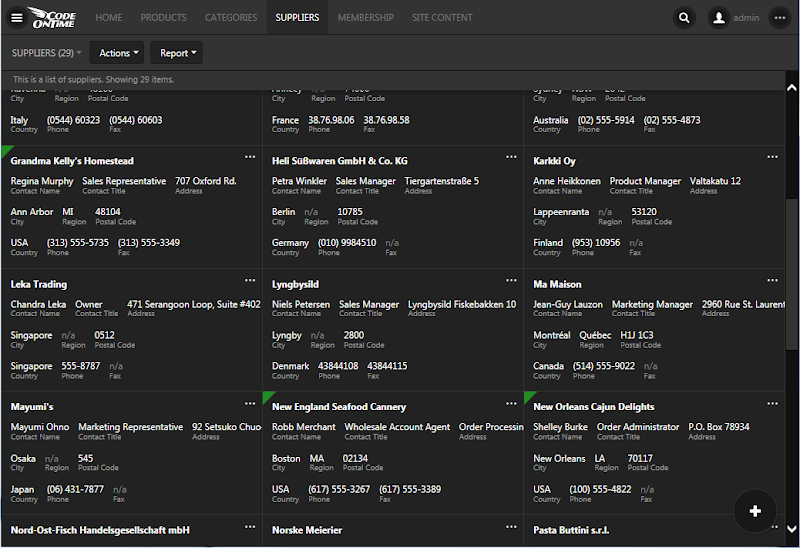Open the Norske Meierier supplier
800x548 pixels.
[x=307, y=530]
